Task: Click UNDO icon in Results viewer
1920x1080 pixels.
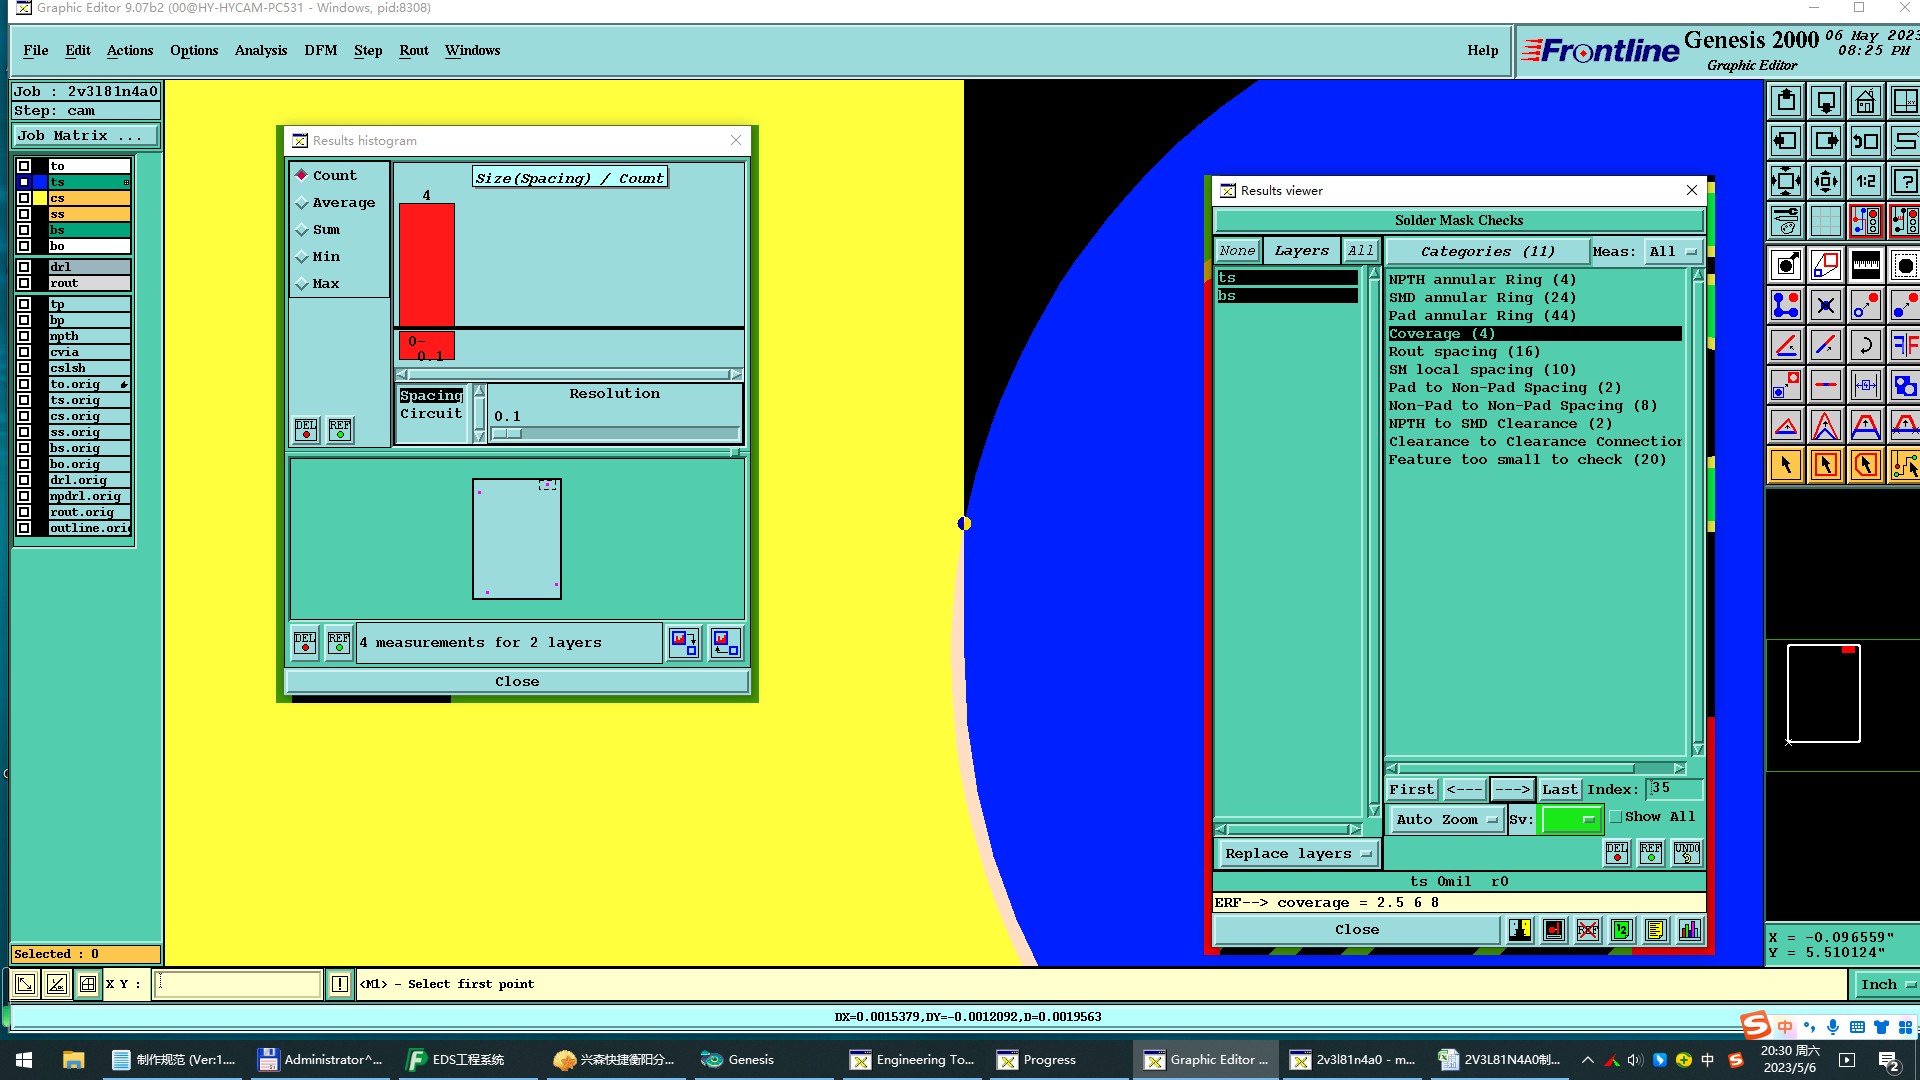Action: pos(1686,852)
